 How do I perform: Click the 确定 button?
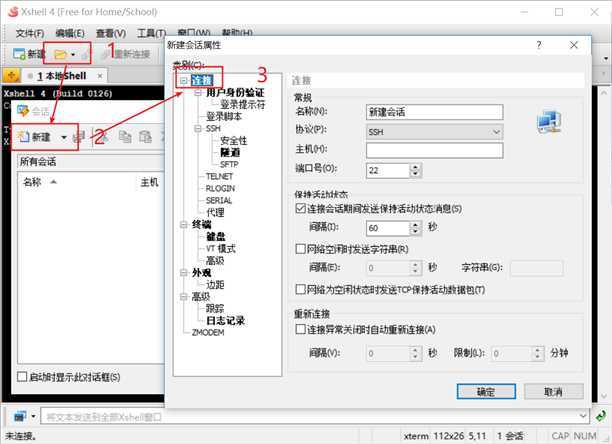tap(486, 391)
